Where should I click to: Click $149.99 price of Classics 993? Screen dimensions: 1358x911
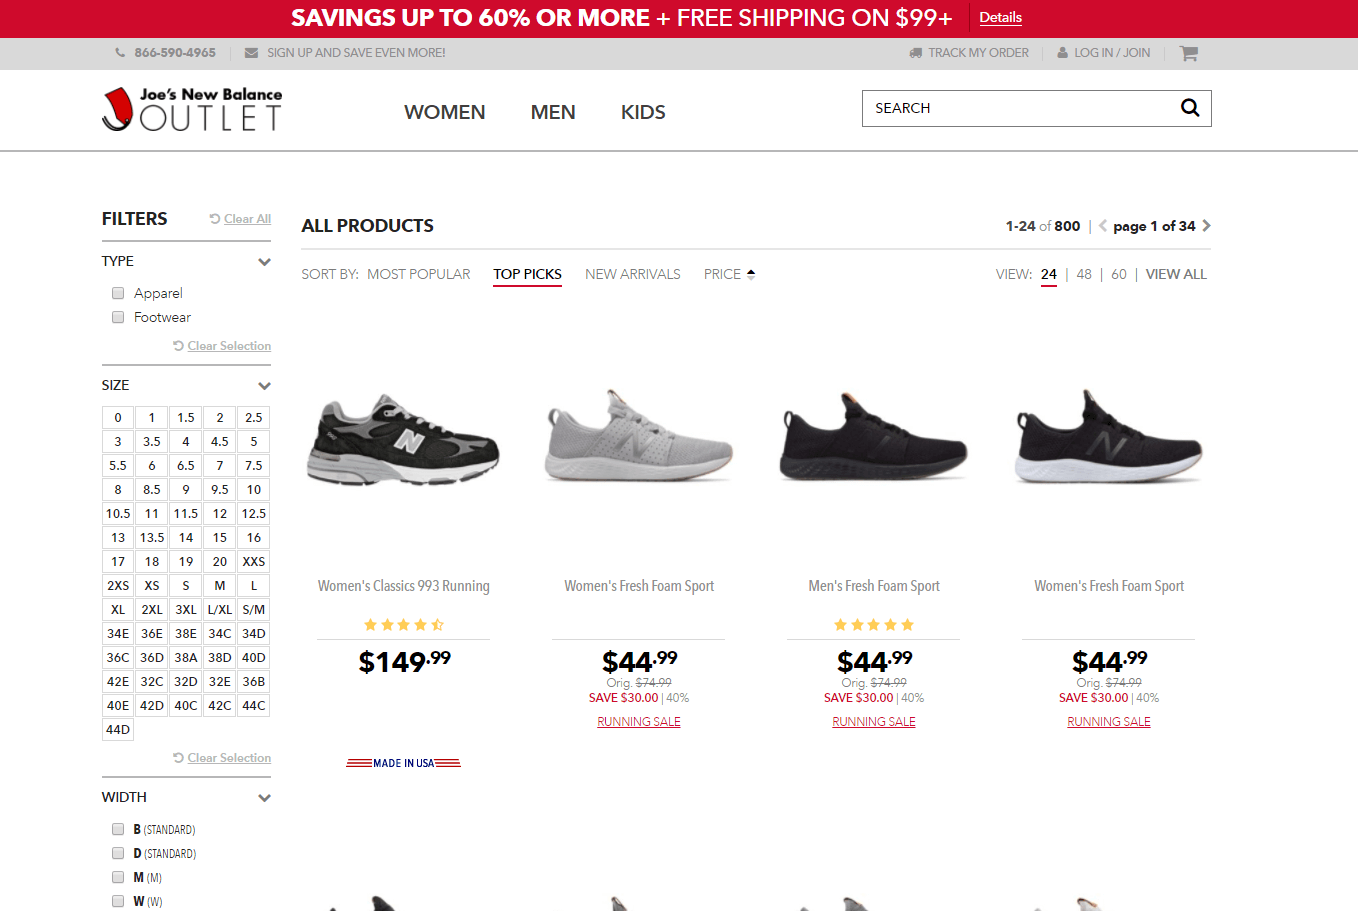click(404, 661)
